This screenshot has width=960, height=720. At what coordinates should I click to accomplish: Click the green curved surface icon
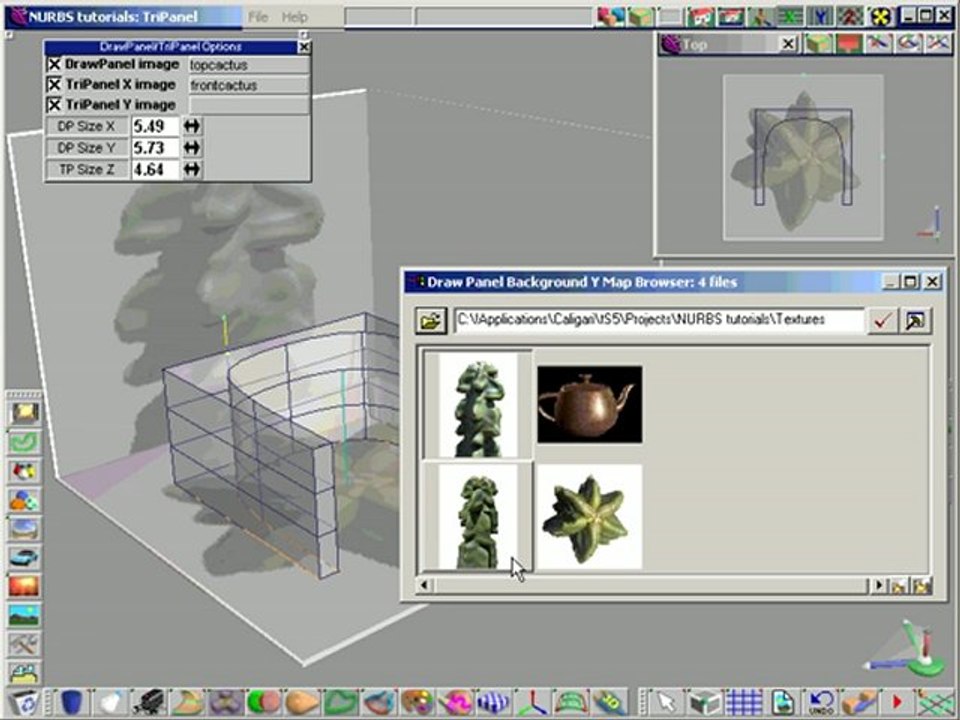point(340,702)
